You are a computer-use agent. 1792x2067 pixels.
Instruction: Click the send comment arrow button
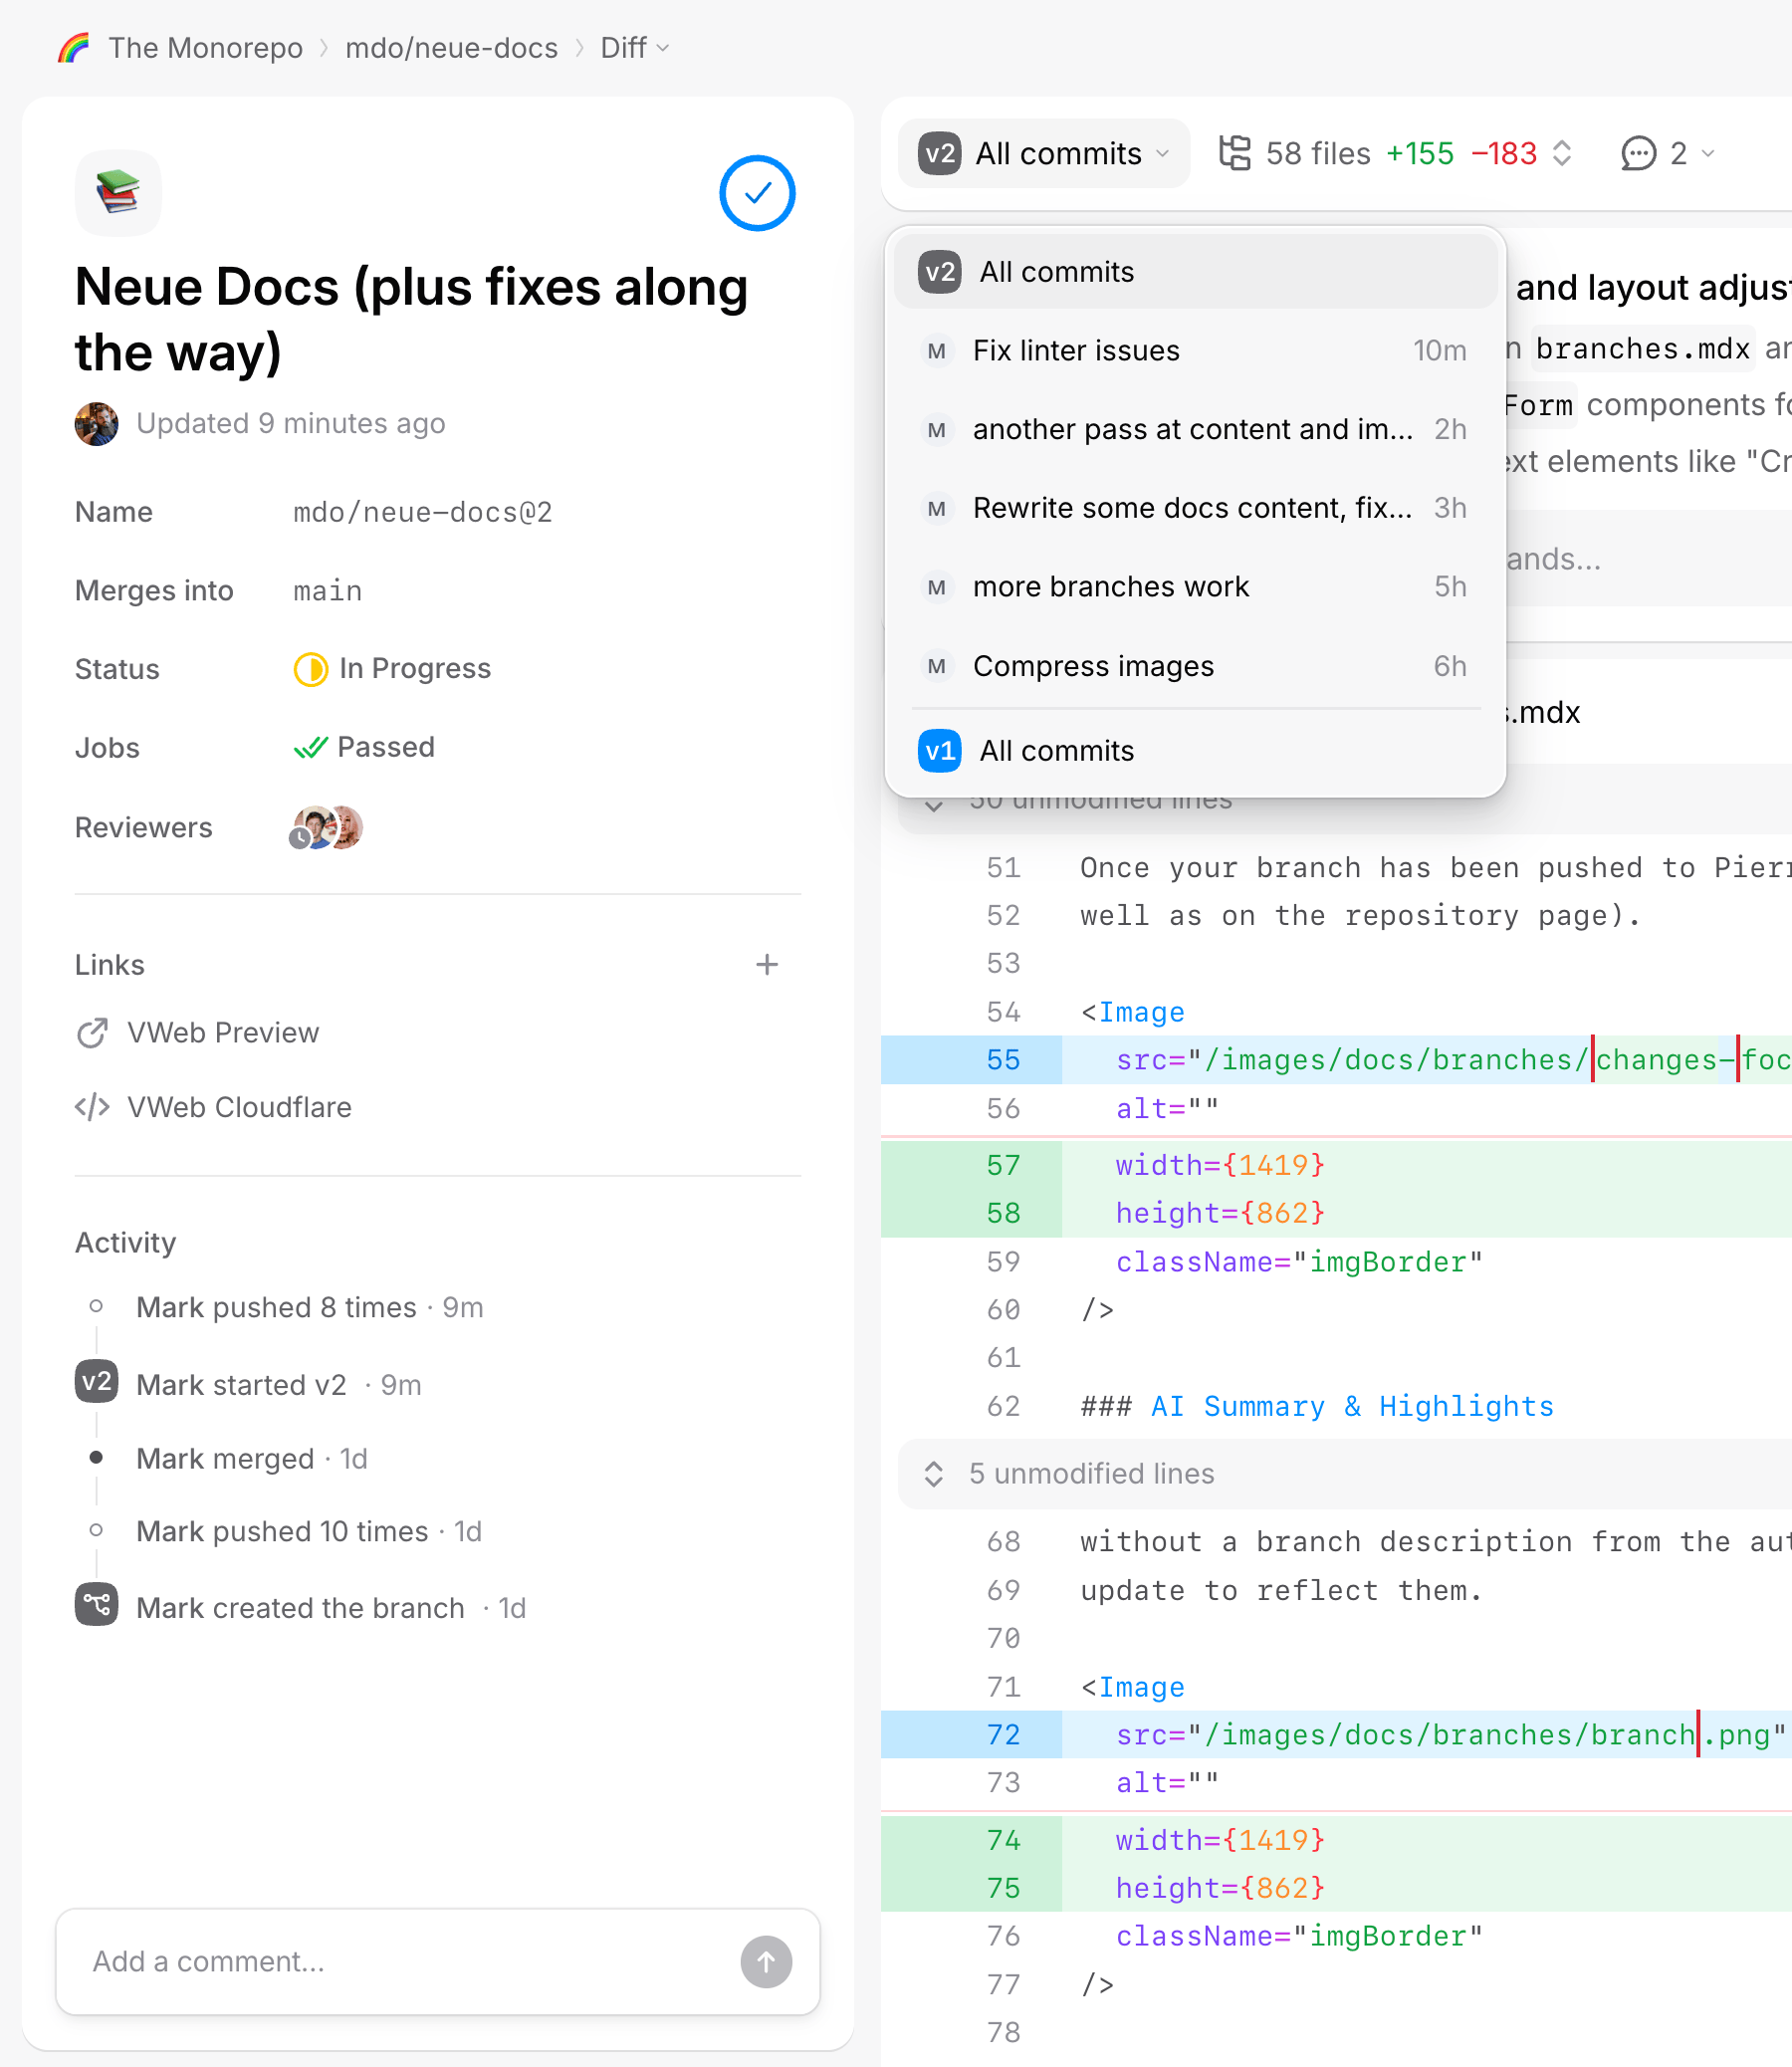coord(766,1962)
